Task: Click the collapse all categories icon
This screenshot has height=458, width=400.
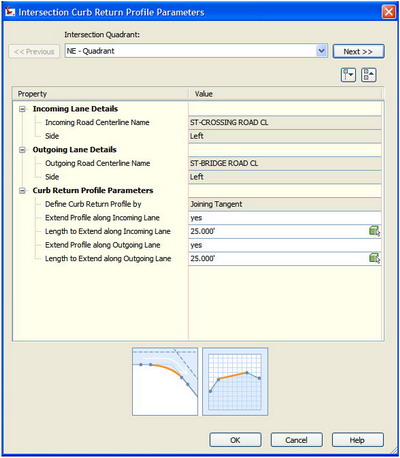Action: pos(369,75)
